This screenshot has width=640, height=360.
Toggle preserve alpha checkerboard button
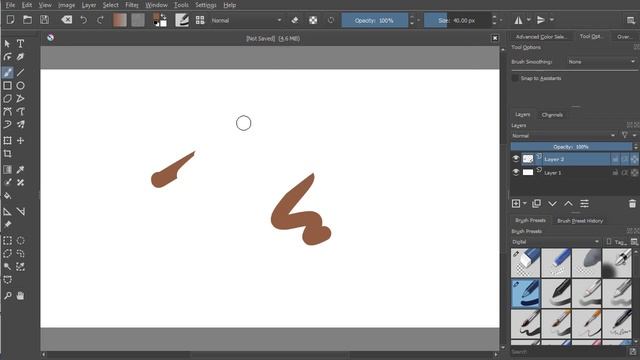click(x=313, y=20)
